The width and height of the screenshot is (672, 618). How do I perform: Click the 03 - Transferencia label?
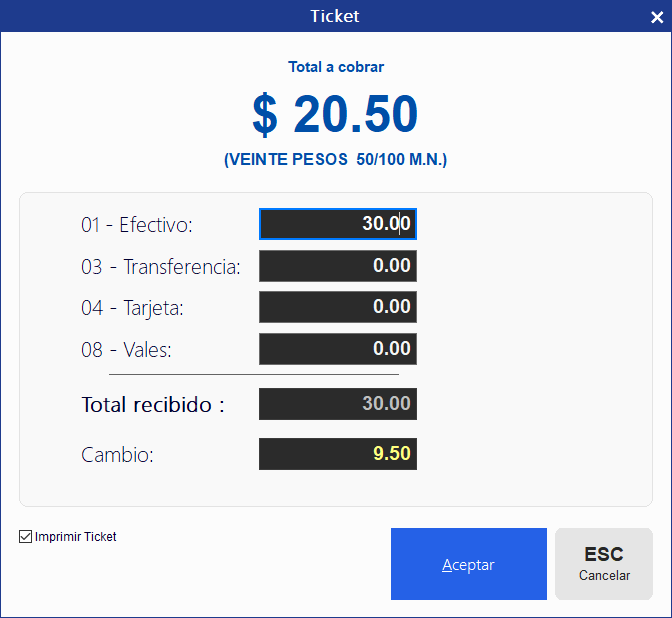pyautogui.click(x=161, y=267)
